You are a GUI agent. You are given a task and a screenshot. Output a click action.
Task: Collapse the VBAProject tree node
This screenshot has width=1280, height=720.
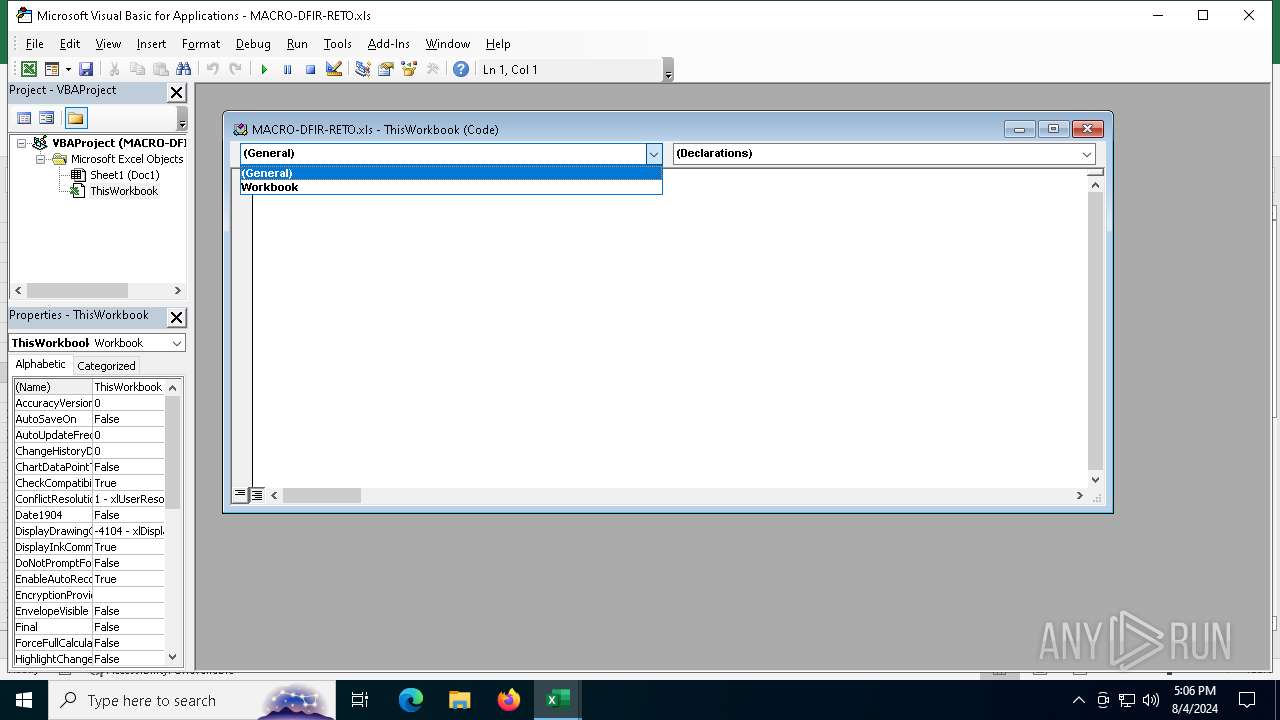(x=21, y=143)
